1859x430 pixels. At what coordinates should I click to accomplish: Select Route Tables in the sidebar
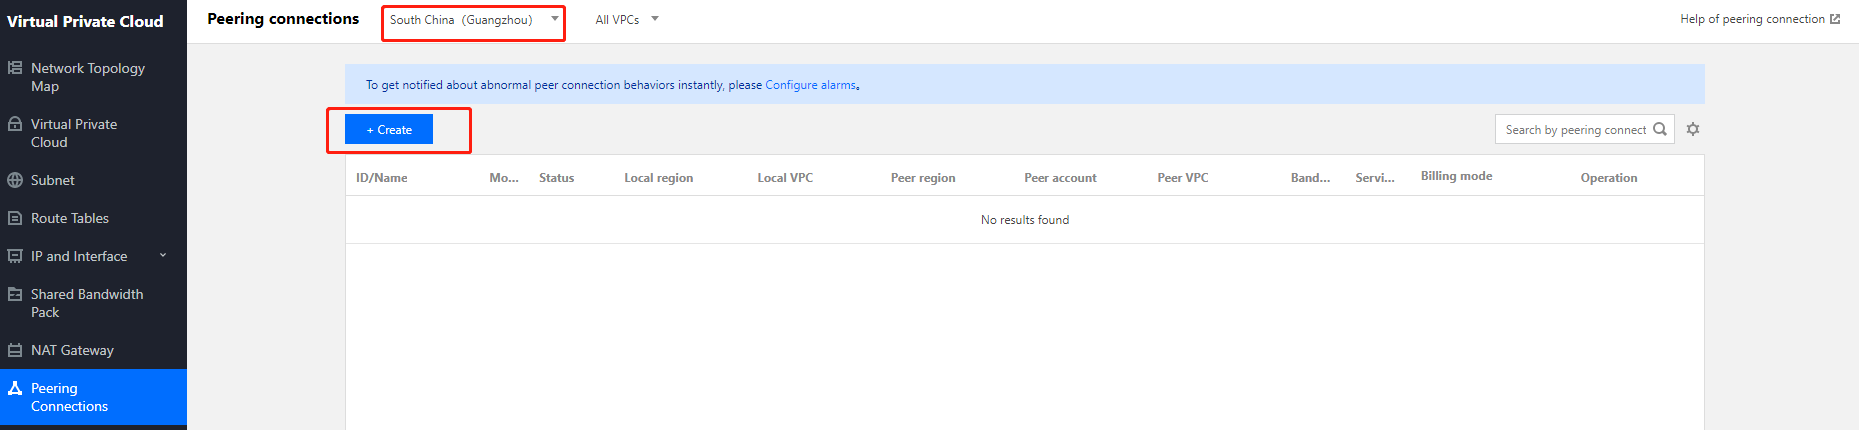tap(70, 218)
